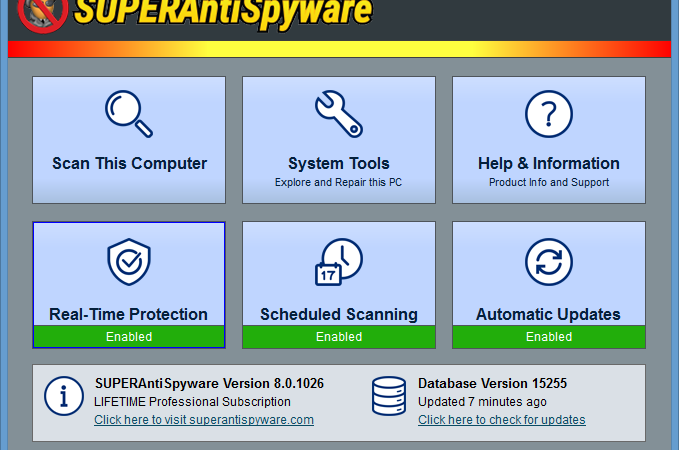Click the magnifying glass scan icon
Image resolution: width=679 pixels, height=450 pixels.
[129, 114]
